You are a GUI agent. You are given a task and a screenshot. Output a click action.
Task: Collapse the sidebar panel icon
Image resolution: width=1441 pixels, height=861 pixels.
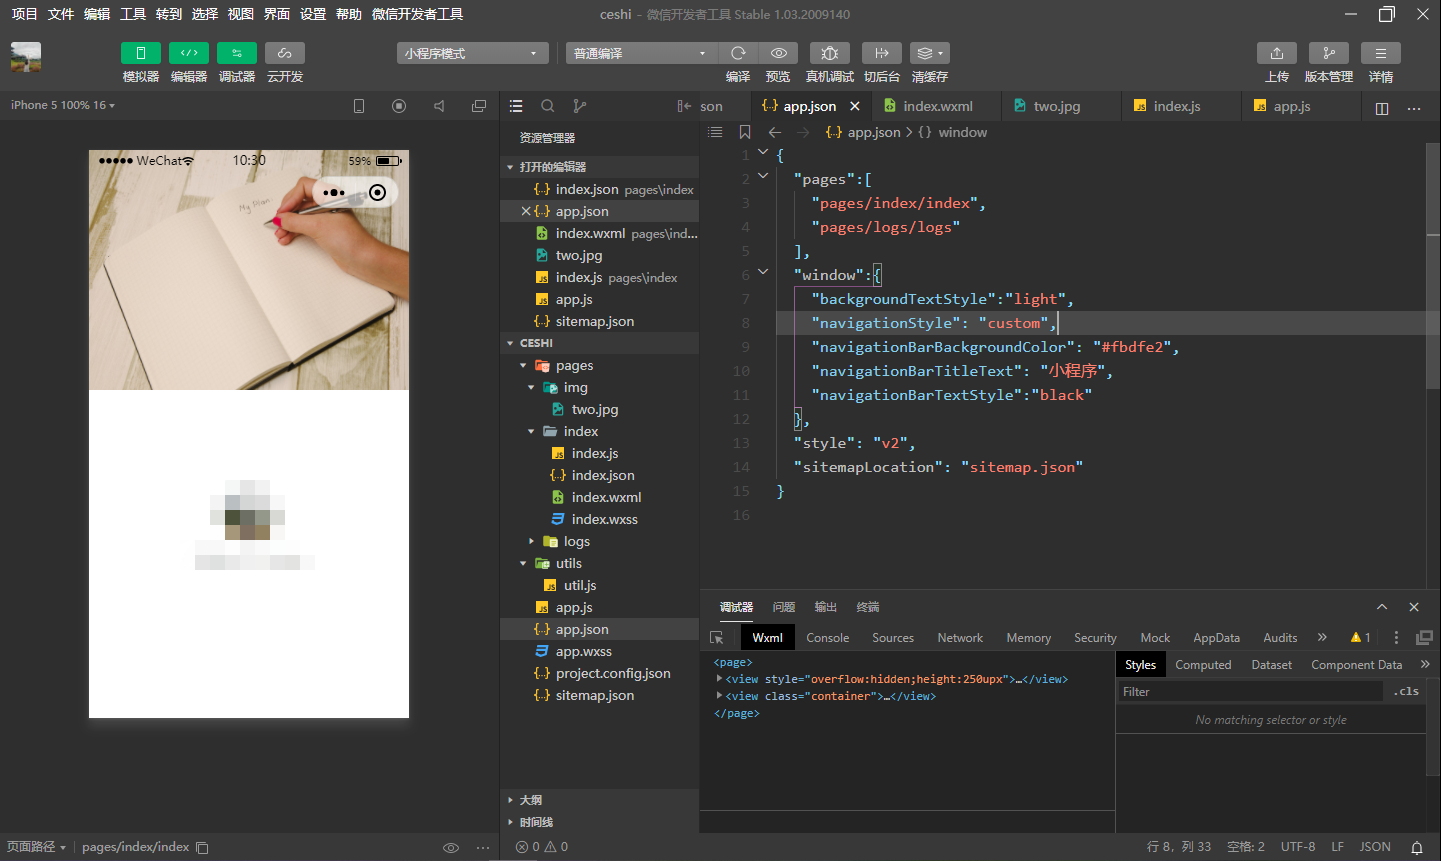(684, 106)
